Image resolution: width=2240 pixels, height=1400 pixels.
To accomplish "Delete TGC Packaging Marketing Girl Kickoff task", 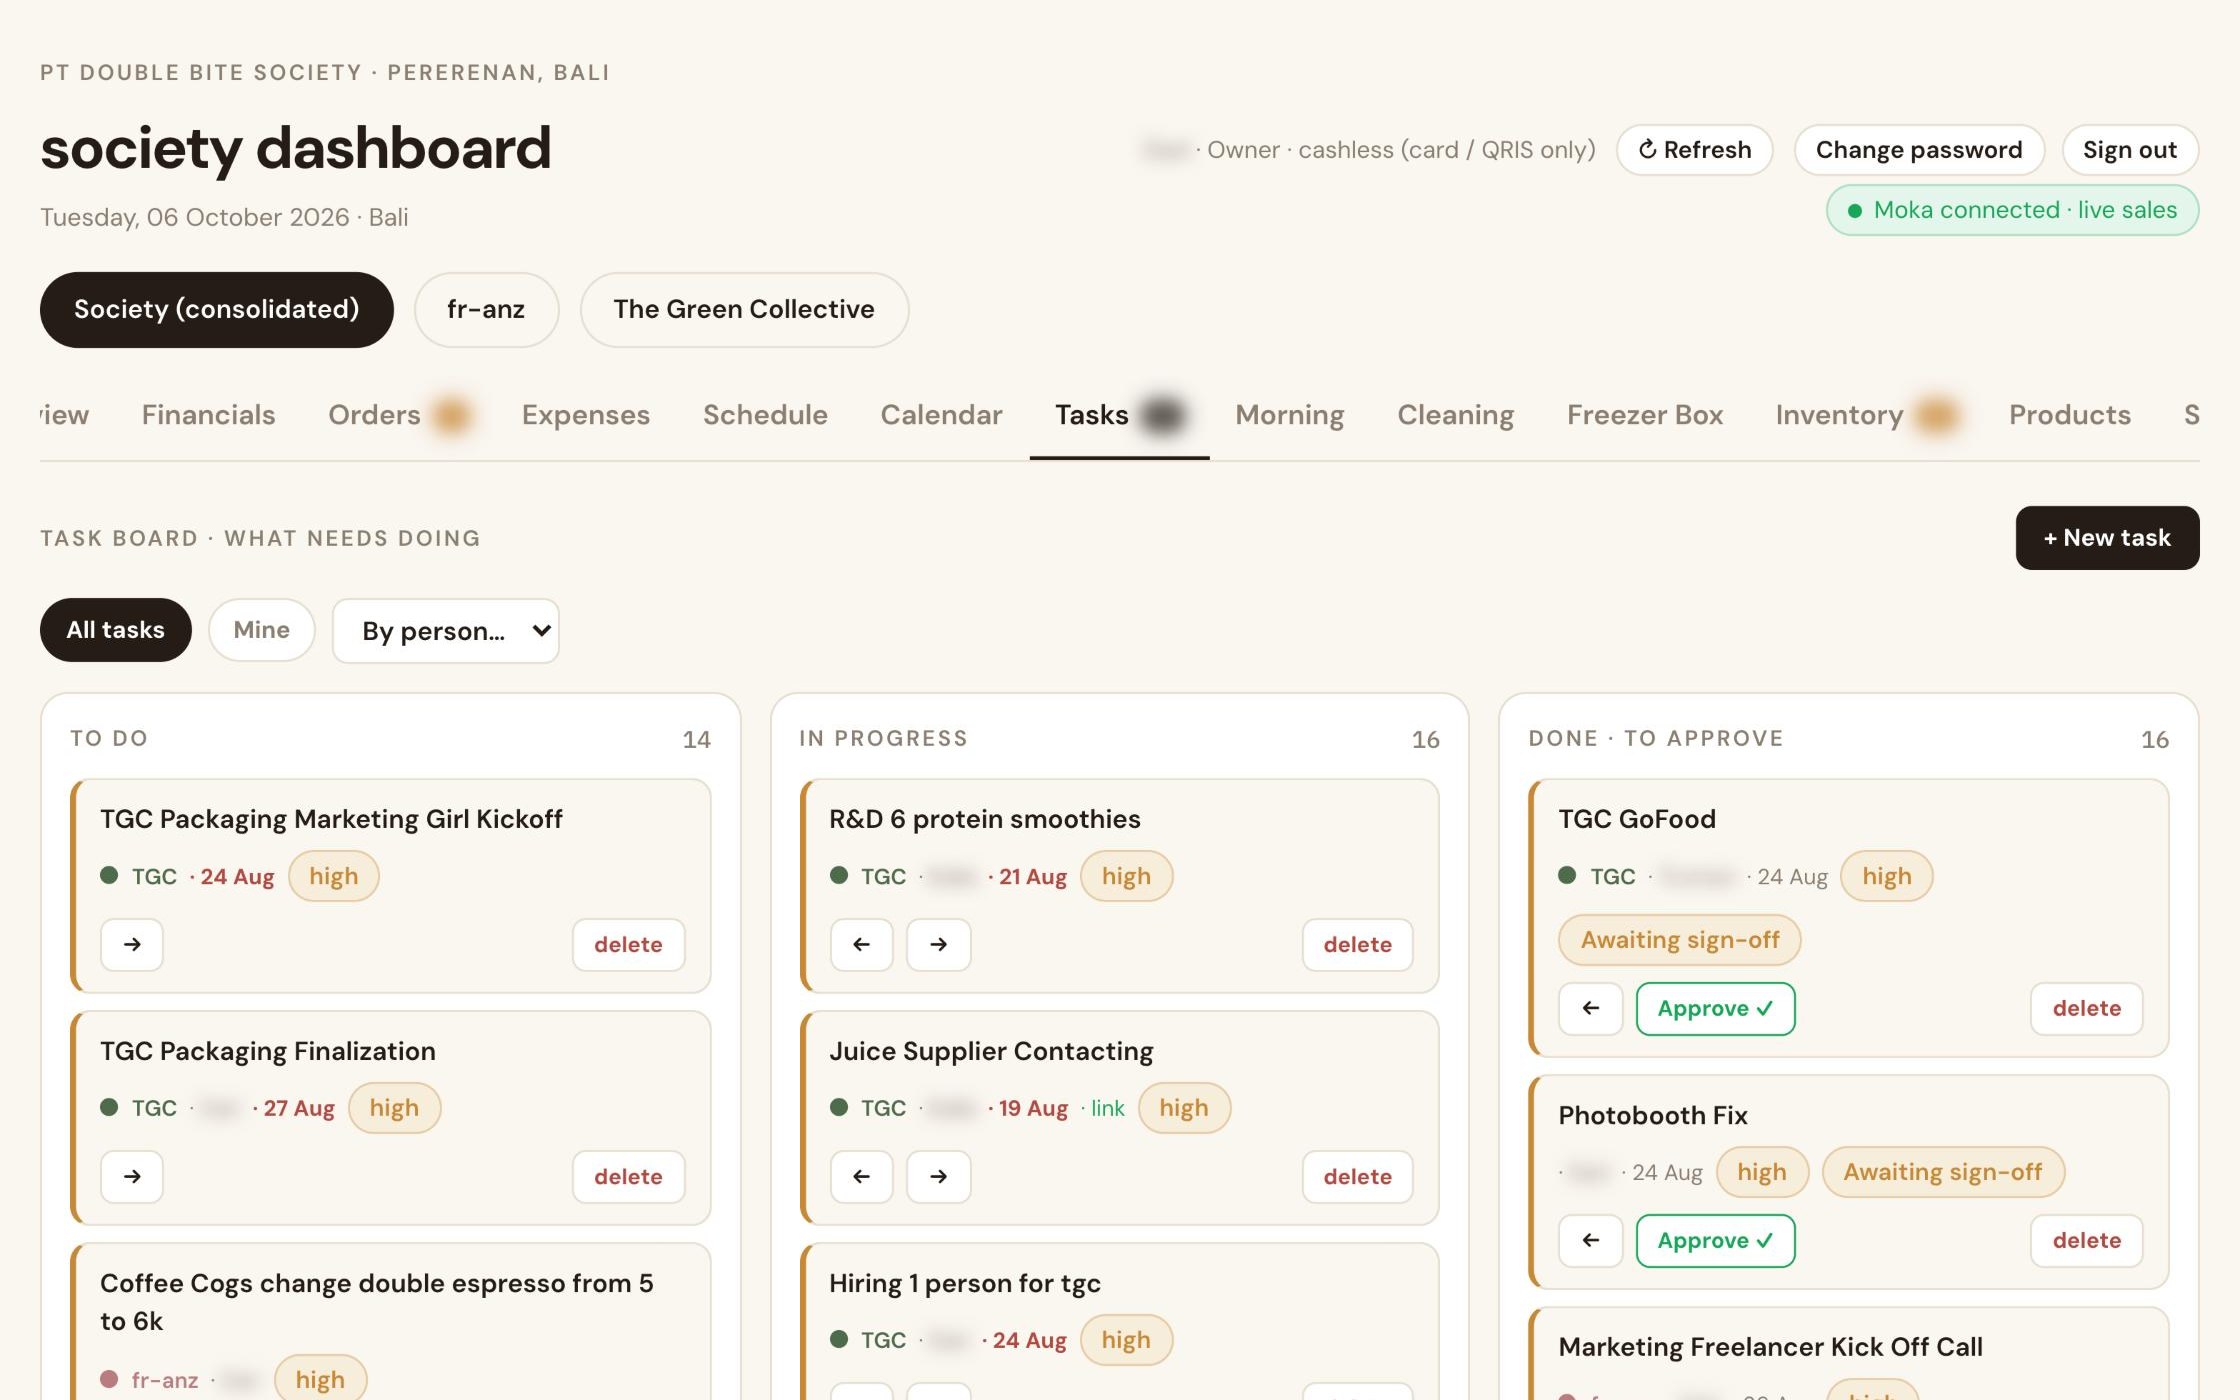I will (628, 944).
